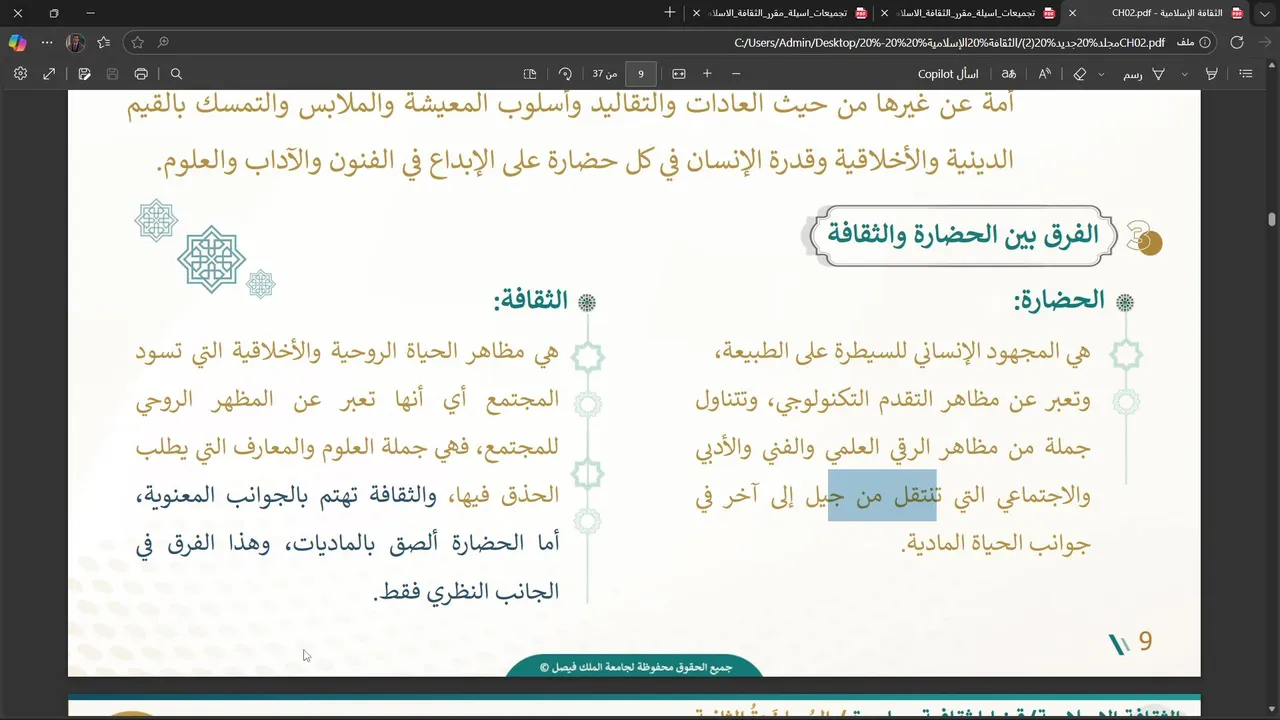Click the الحضارة: heading
The width and height of the screenshot is (1280, 720).
click(x=1060, y=299)
